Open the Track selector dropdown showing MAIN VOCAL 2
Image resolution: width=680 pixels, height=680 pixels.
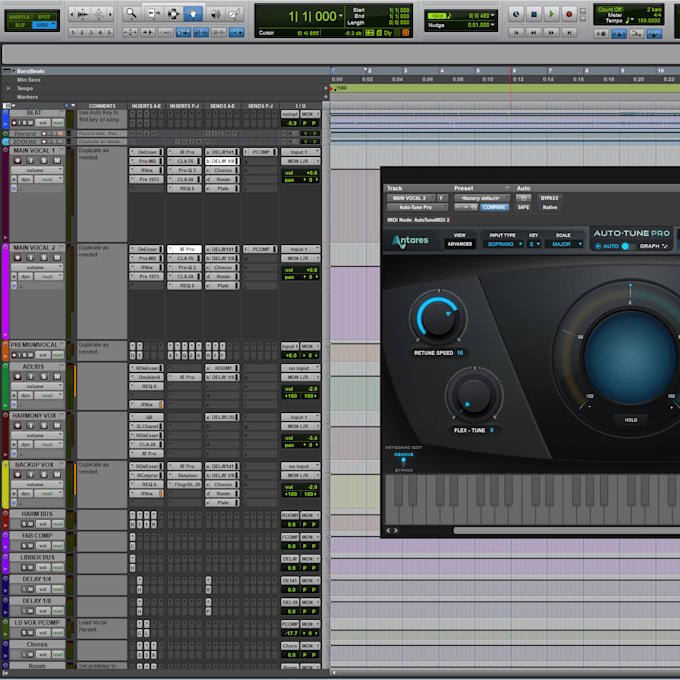pos(410,198)
